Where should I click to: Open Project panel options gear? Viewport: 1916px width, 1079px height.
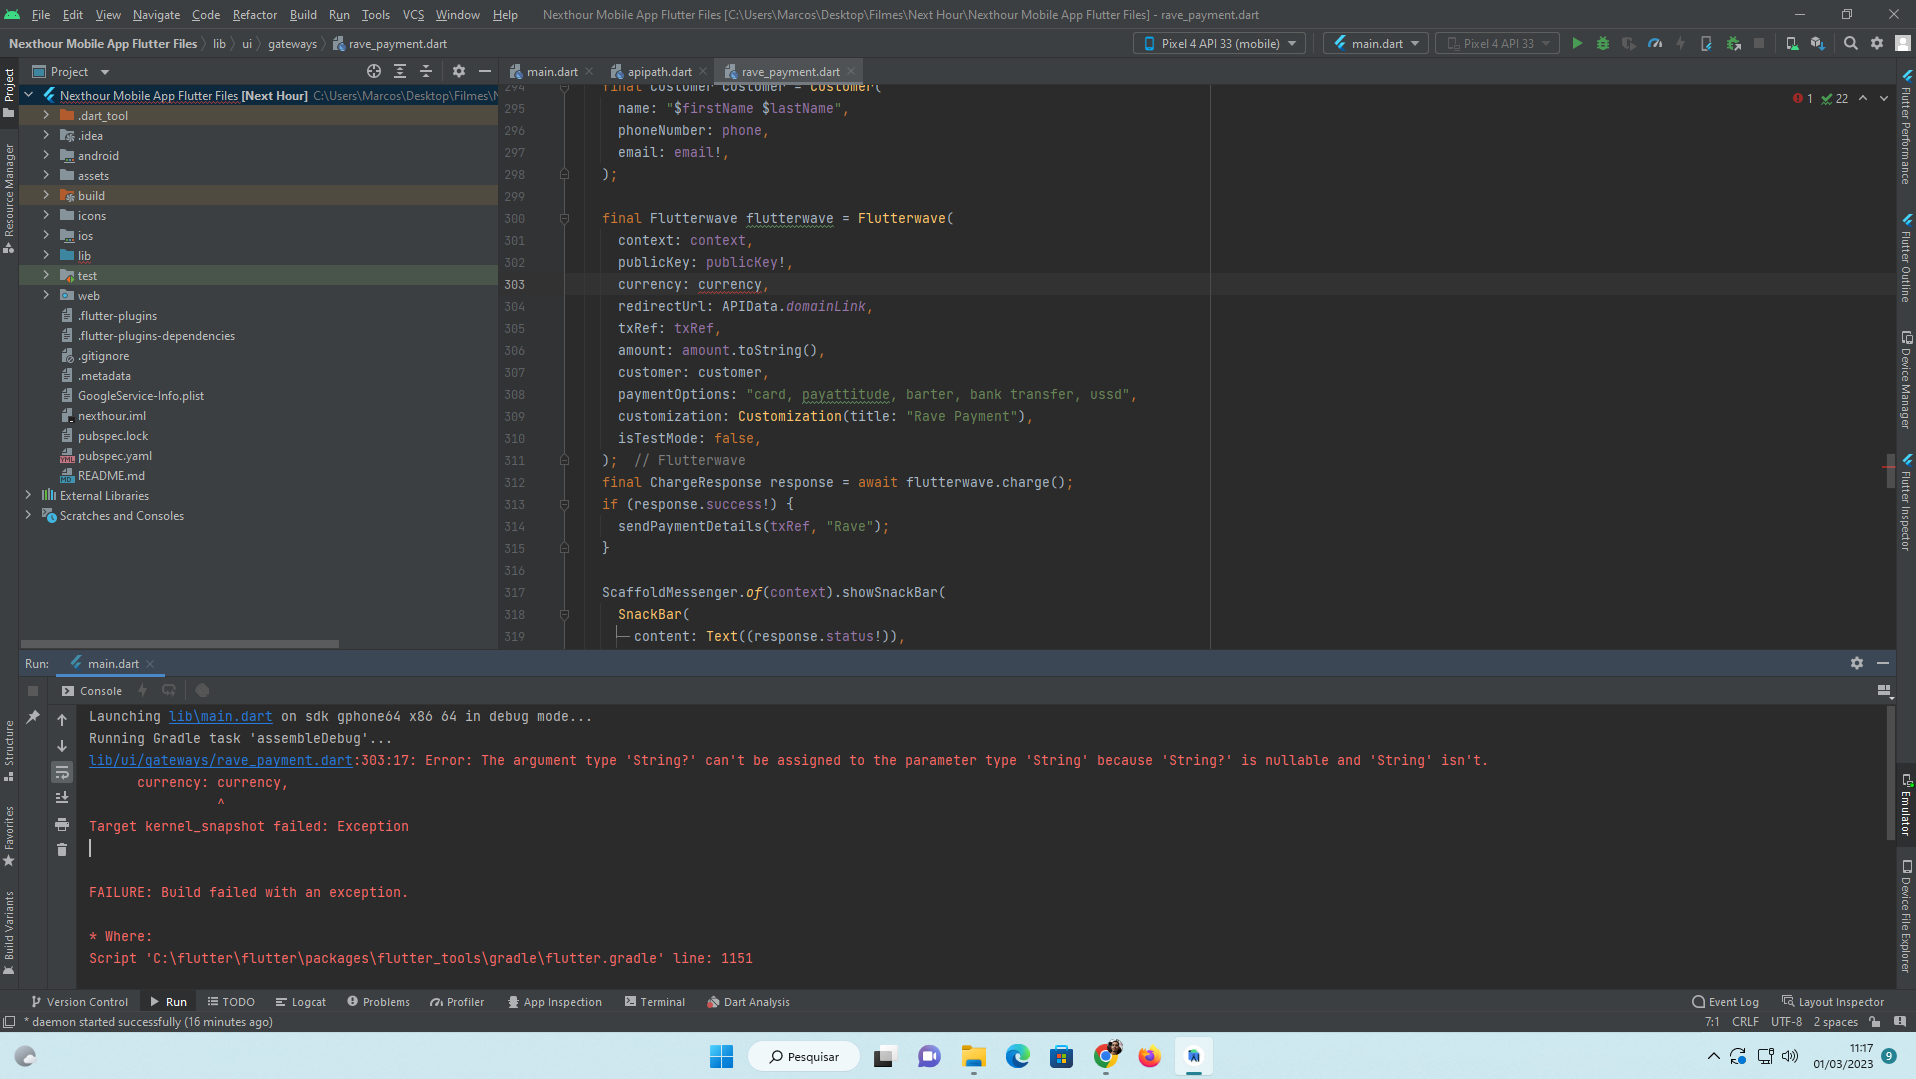pyautogui.click(x=459, y=72)
